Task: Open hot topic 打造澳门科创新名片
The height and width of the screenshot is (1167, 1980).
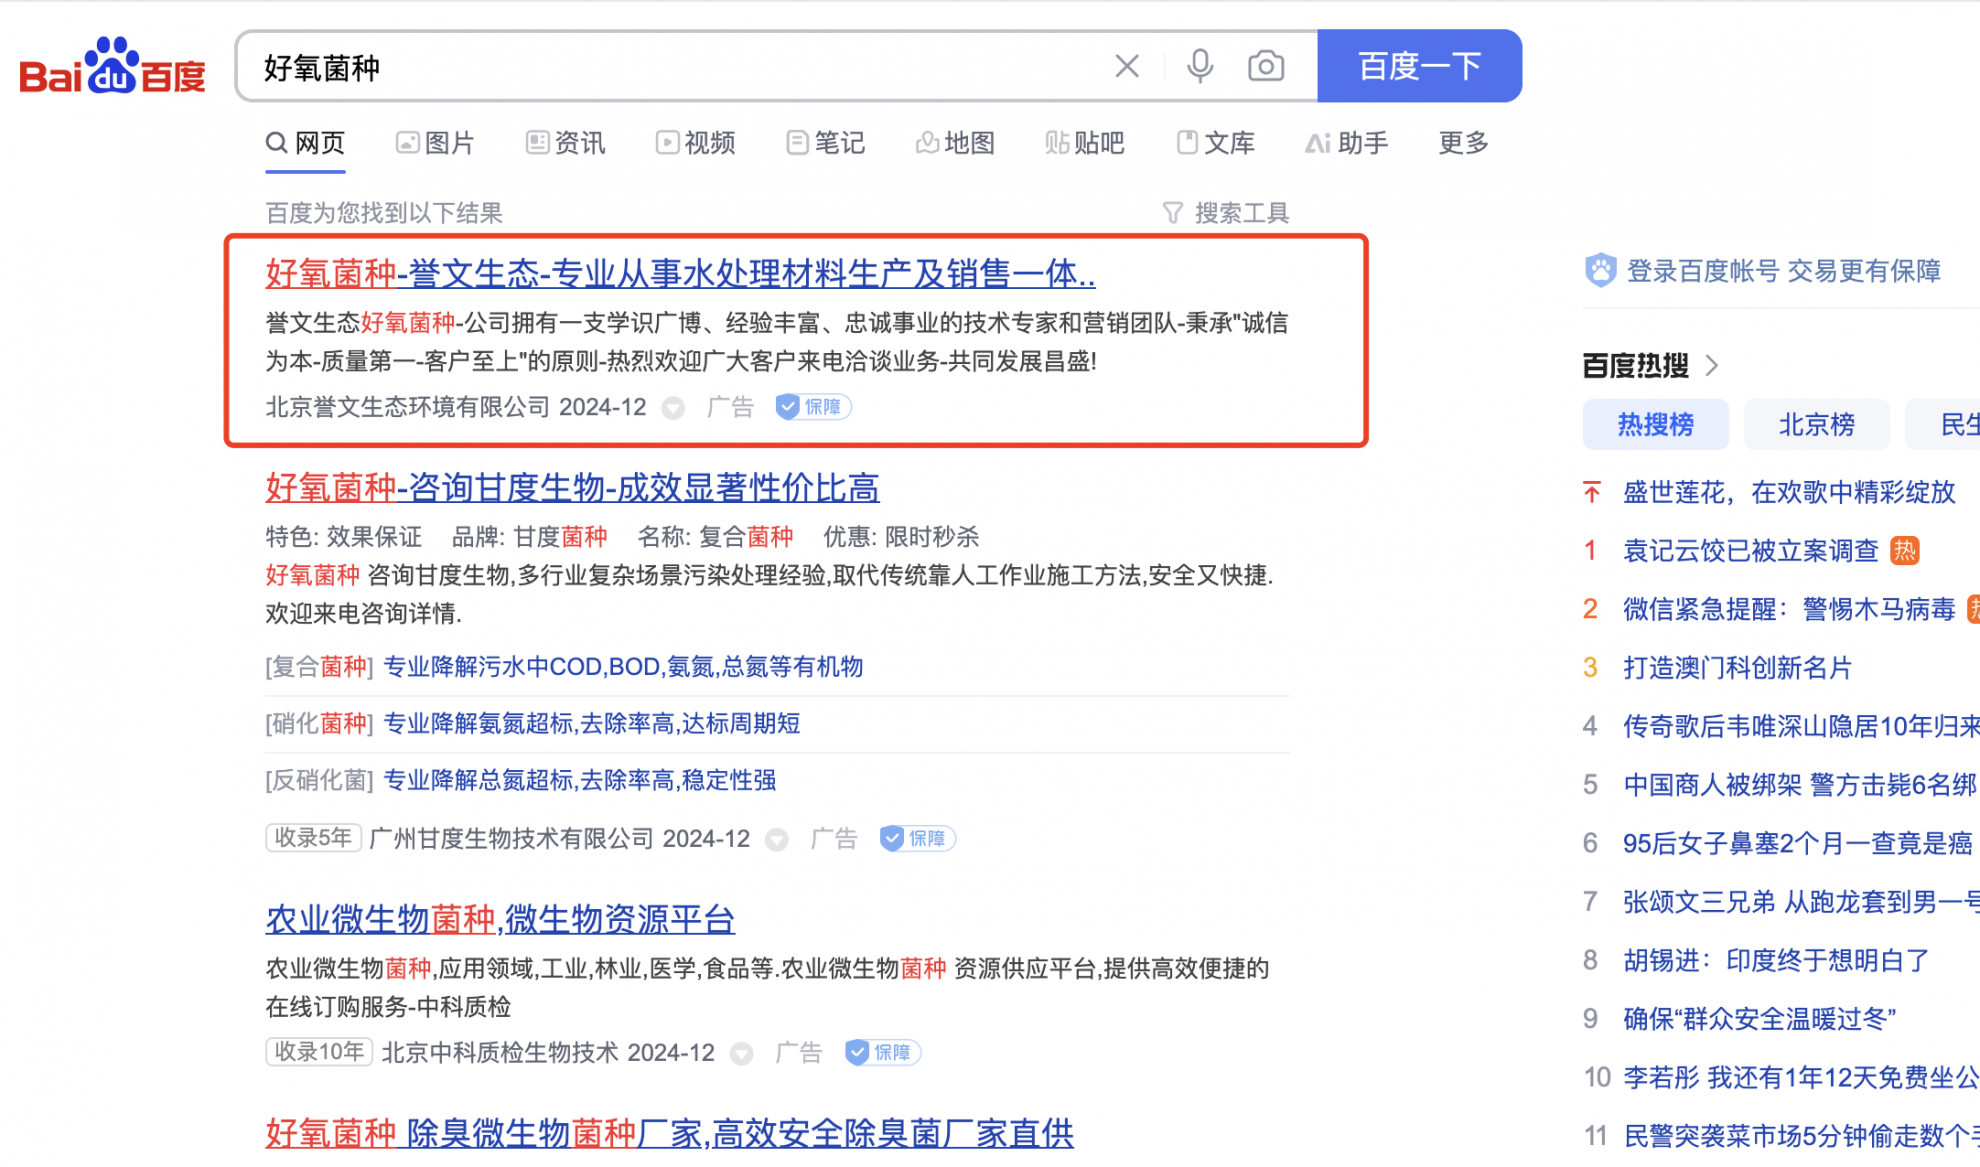Action: pos(1737,667)
